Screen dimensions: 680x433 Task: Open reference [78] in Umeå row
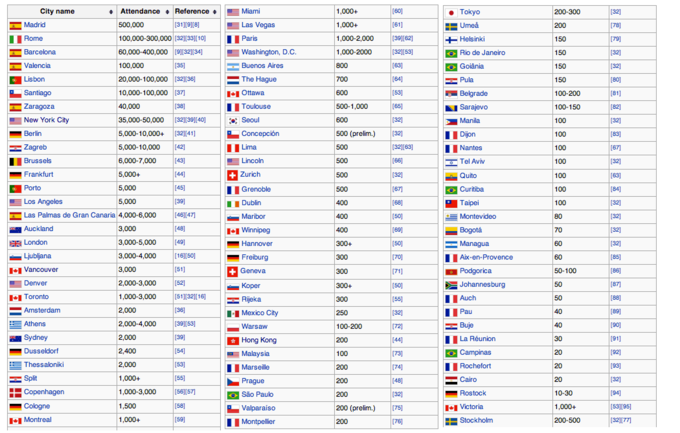615,26
